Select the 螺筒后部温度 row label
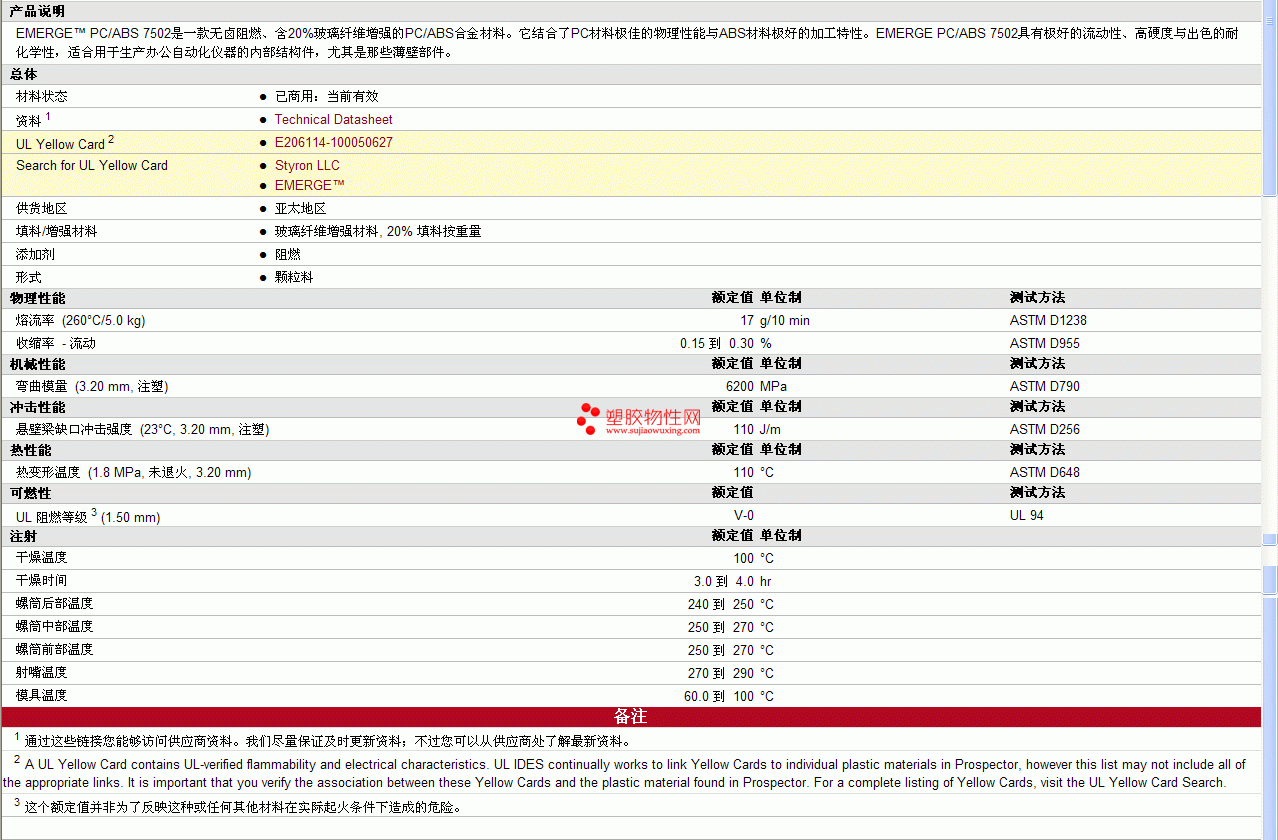The height and width of the screenshot is (840, 1278). (55, 604)
